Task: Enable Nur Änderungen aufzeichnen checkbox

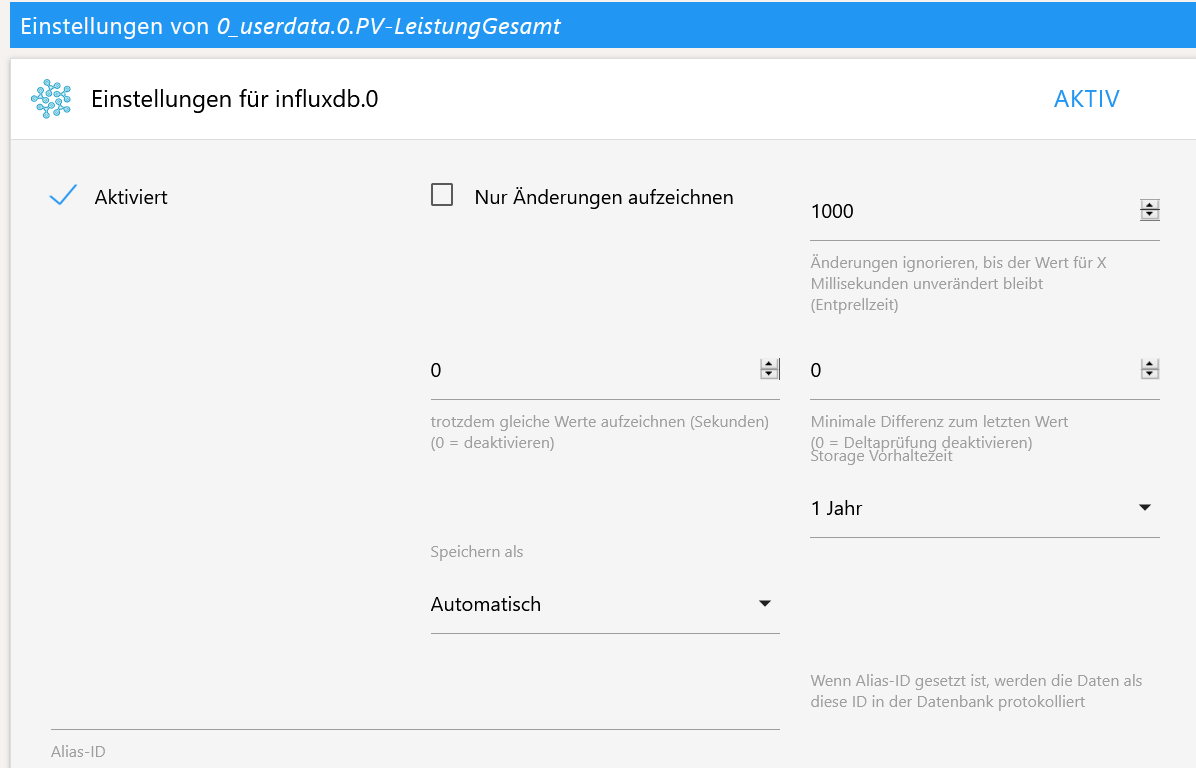Action: click(x=442, y=196)
